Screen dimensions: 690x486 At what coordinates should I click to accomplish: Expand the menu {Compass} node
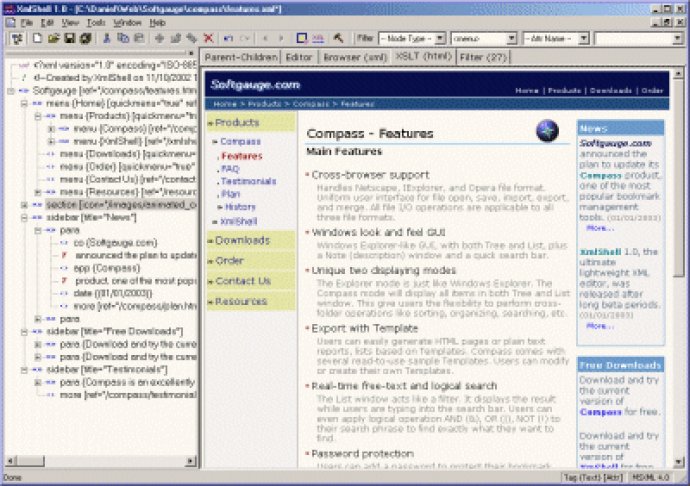(51, 129)
